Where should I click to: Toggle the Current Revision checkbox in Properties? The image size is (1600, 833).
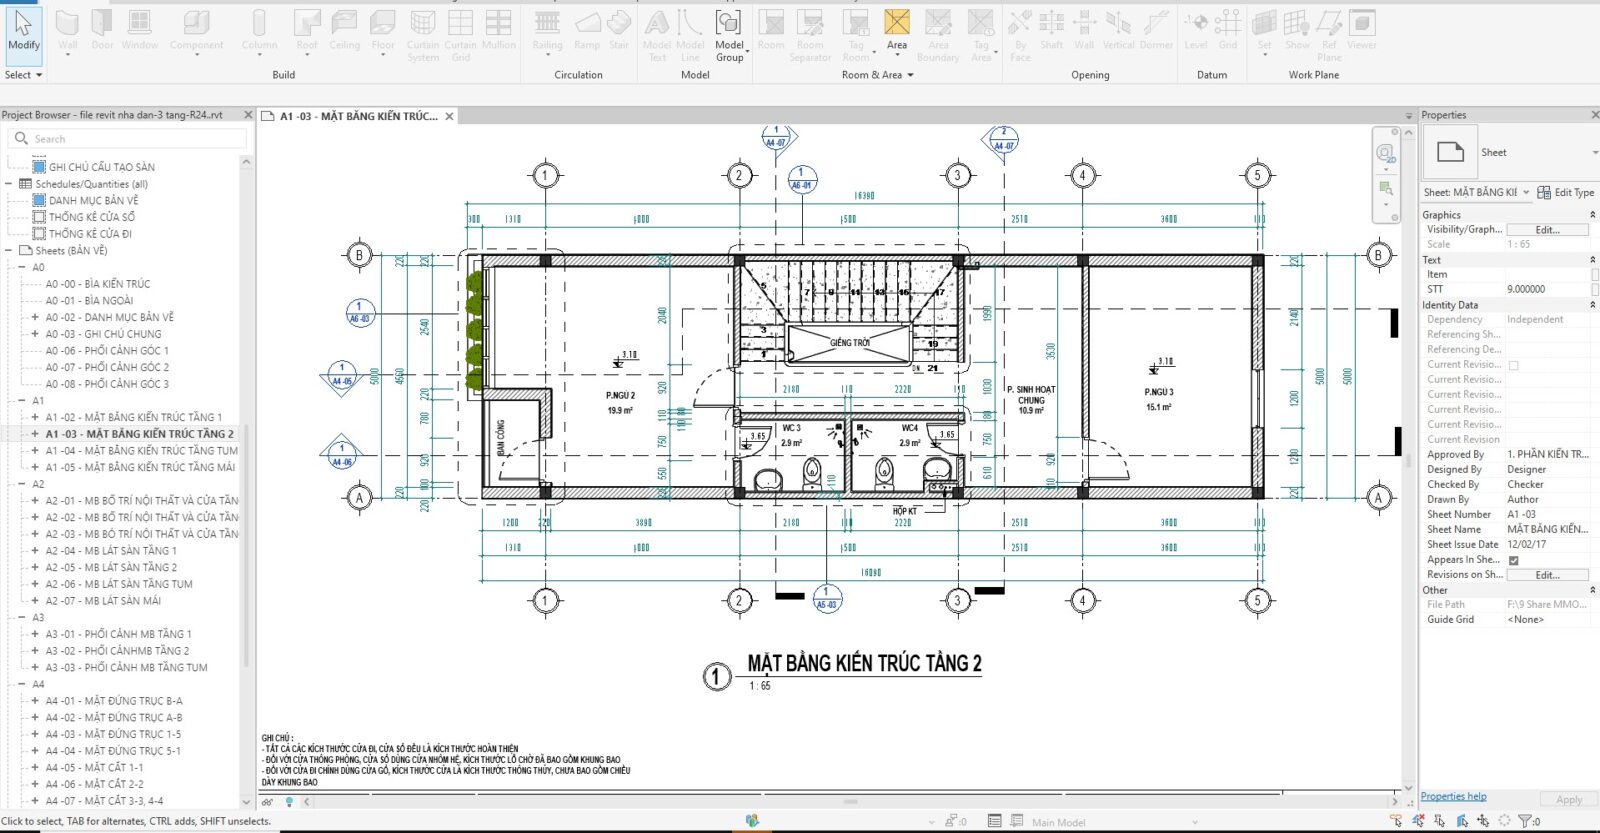coord(1514,365)
